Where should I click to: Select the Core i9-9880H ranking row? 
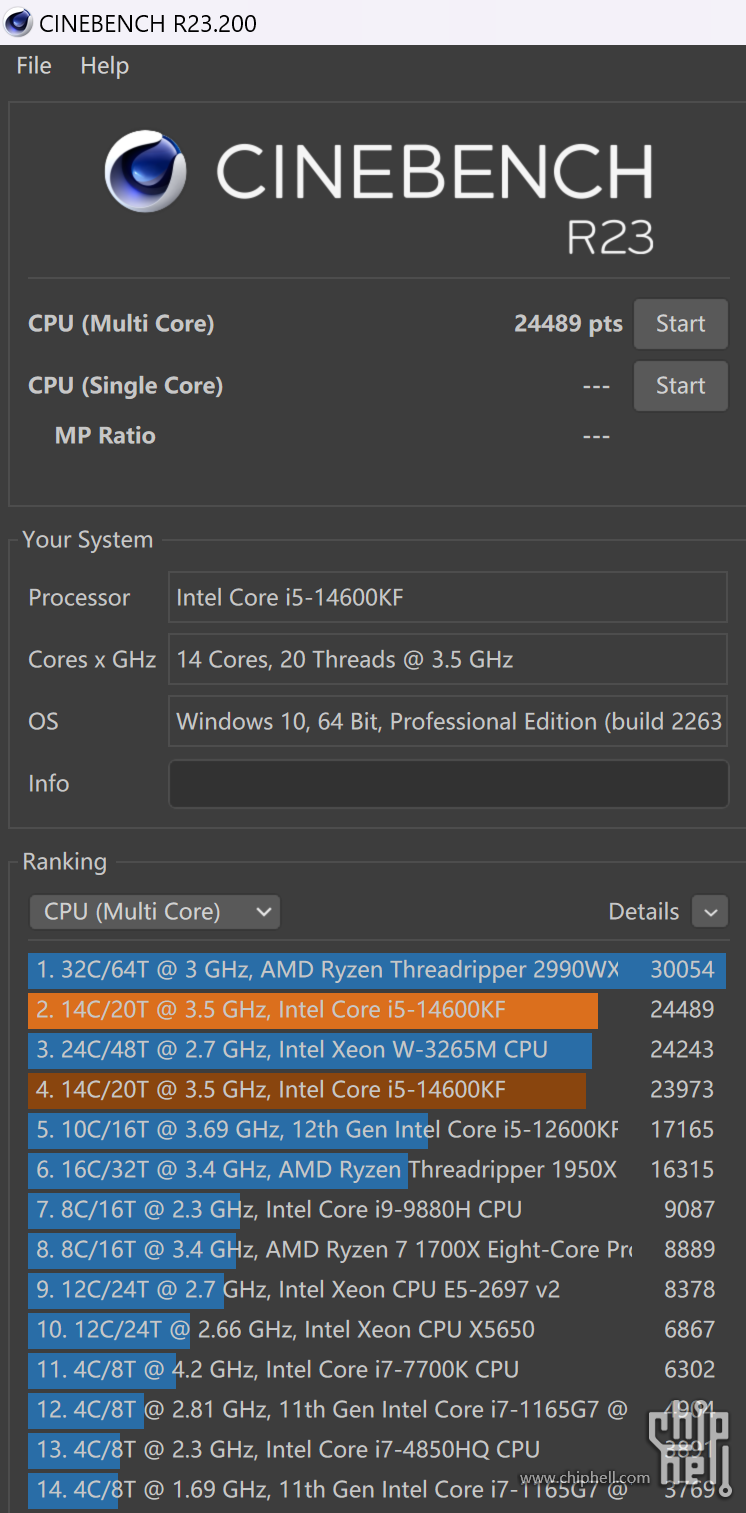pos(377,1210)
